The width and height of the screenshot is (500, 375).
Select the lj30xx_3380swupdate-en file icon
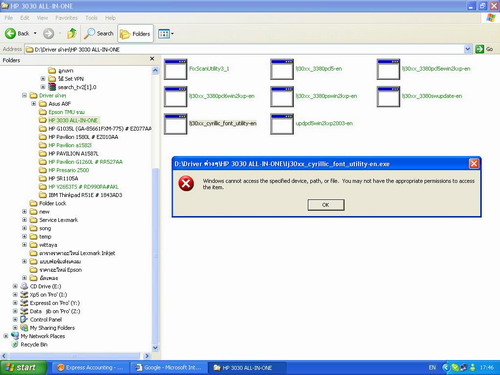[x=388, y=97]
